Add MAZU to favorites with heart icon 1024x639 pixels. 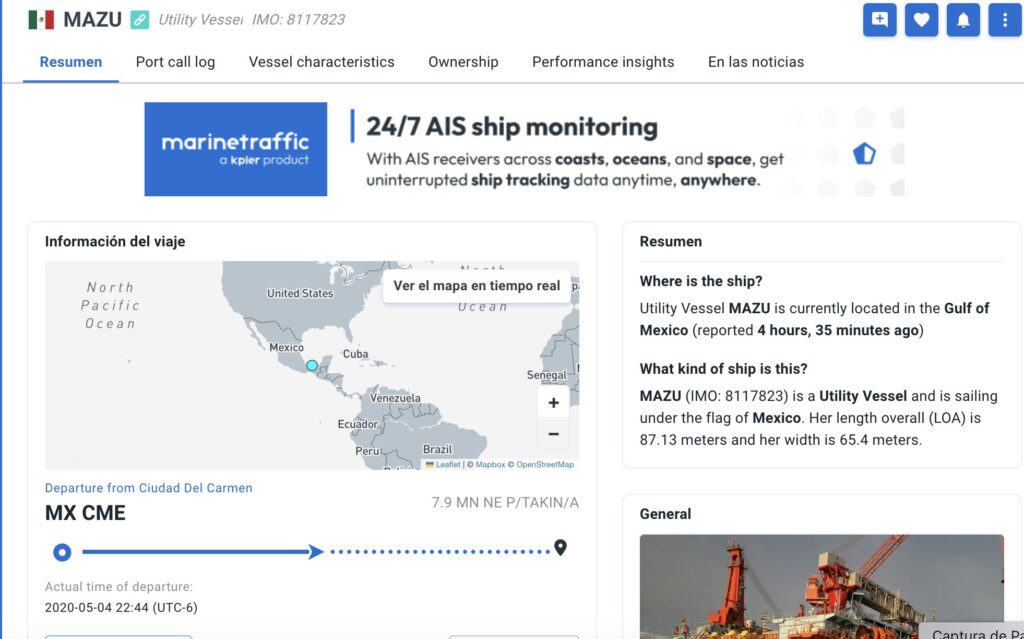921,20
